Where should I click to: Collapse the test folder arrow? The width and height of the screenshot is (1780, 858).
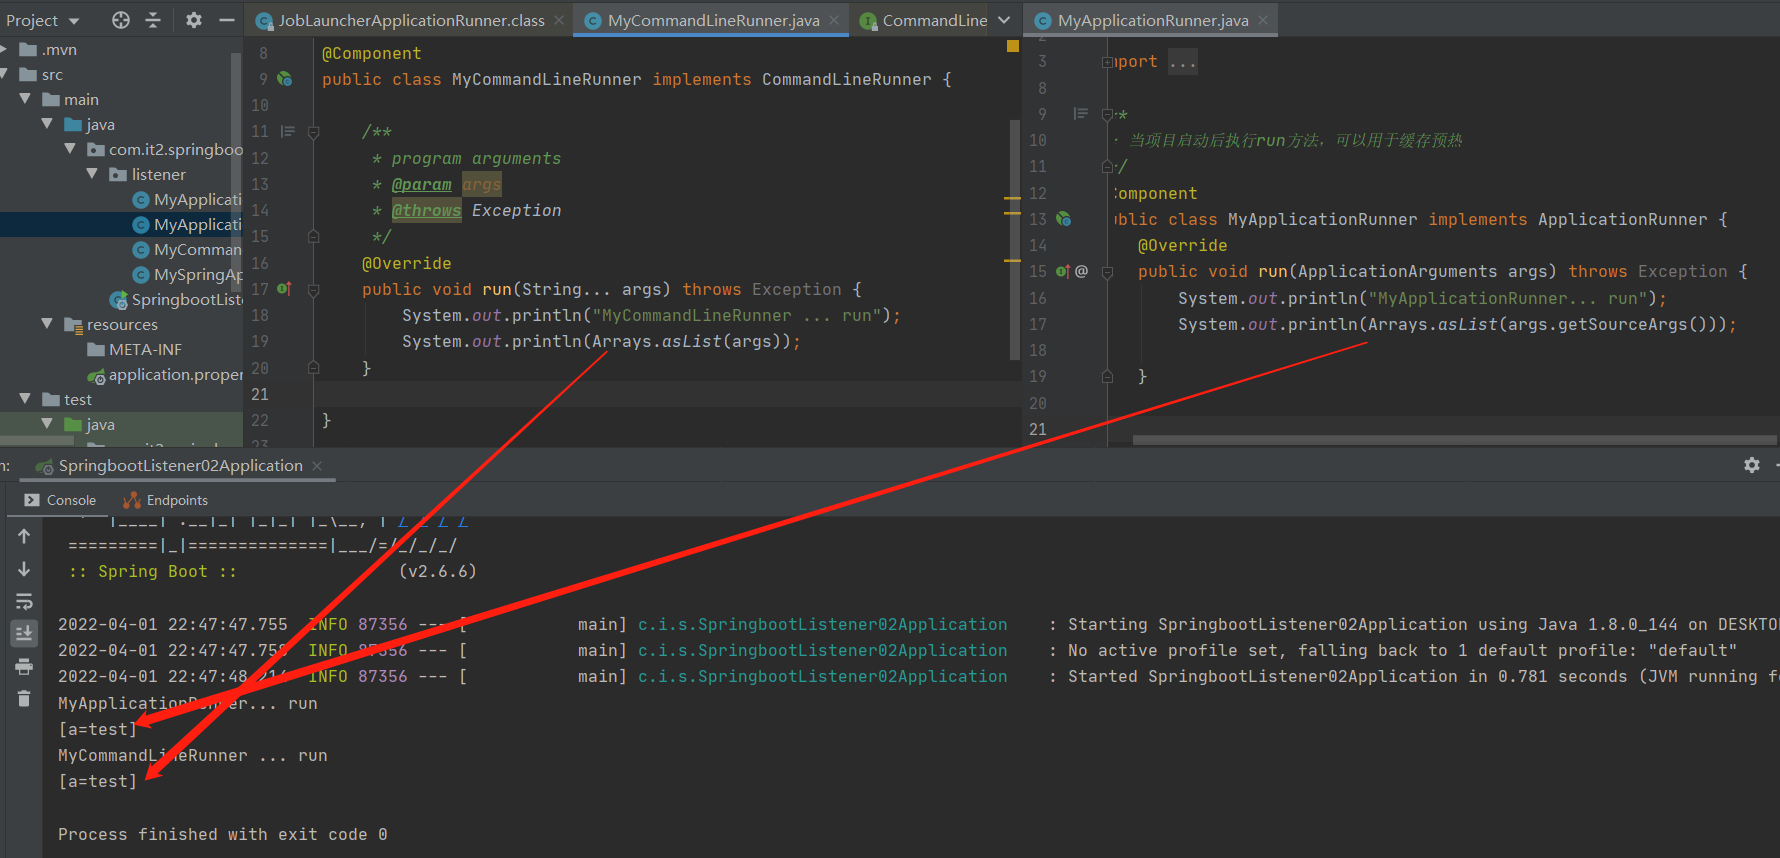(x=25, y=399)
